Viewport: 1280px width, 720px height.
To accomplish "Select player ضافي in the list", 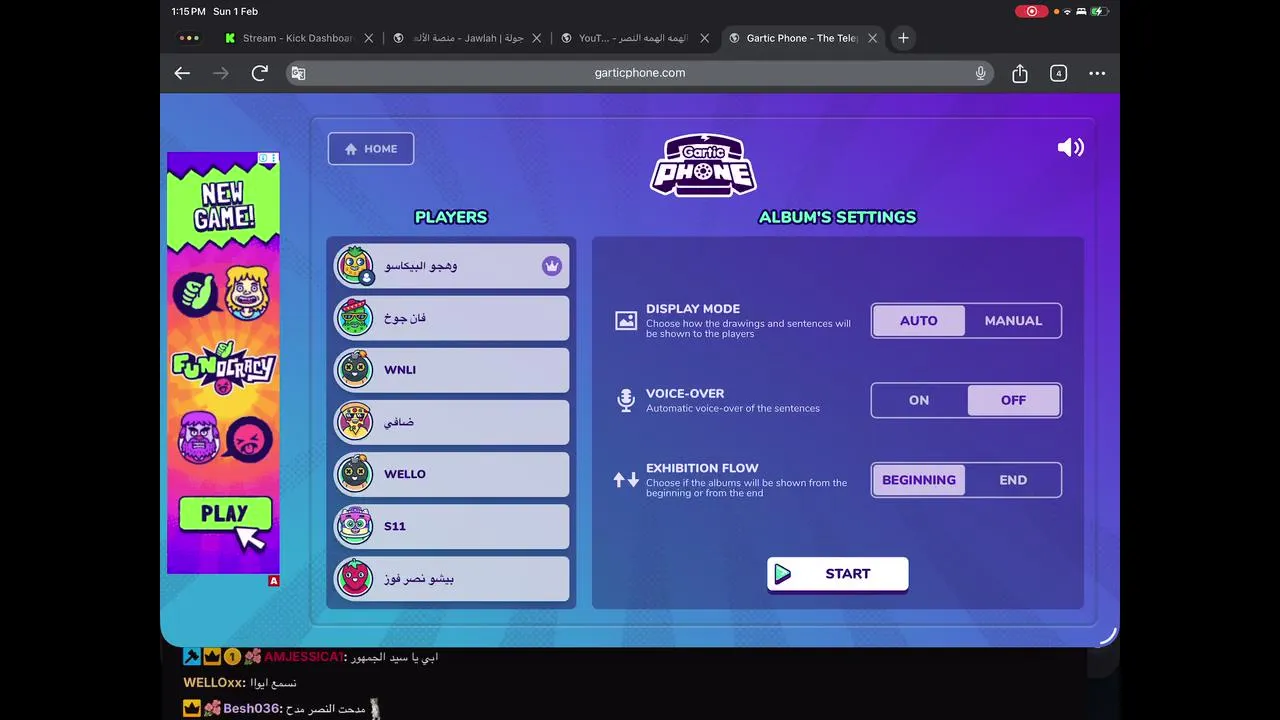I will click(x=451, y=422).
